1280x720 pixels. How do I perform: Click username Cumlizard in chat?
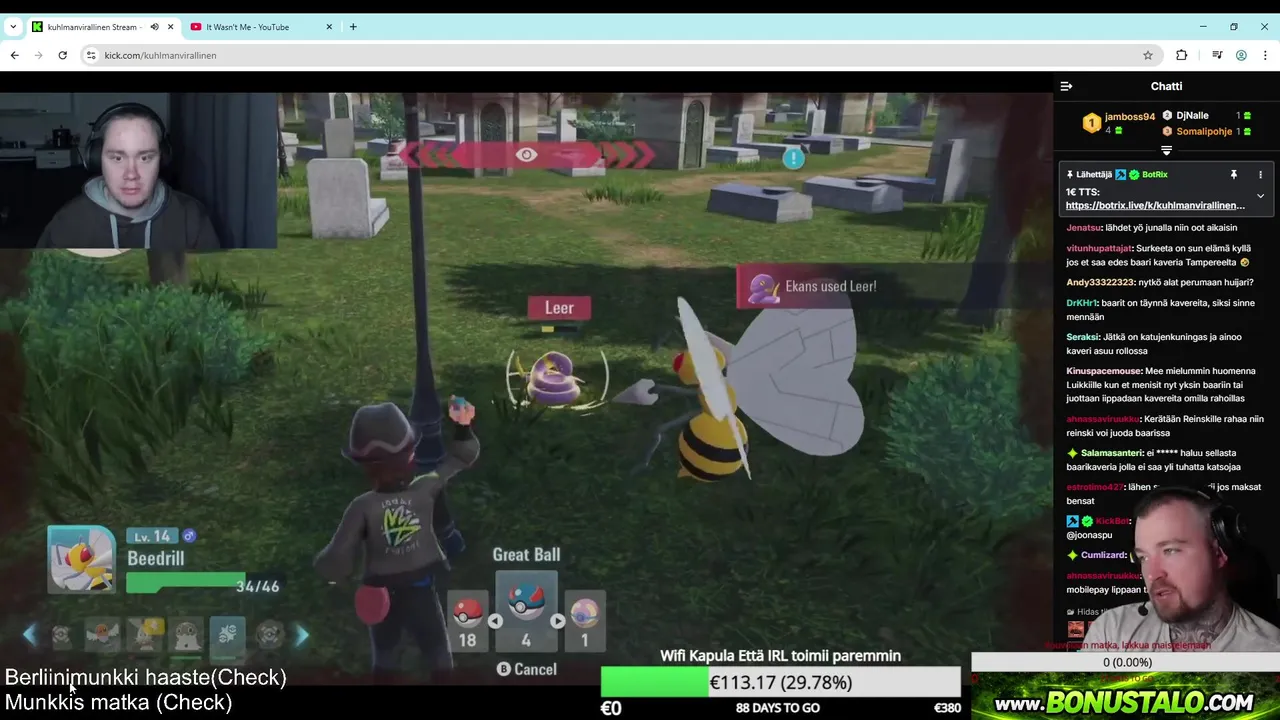click(1103, 555)
